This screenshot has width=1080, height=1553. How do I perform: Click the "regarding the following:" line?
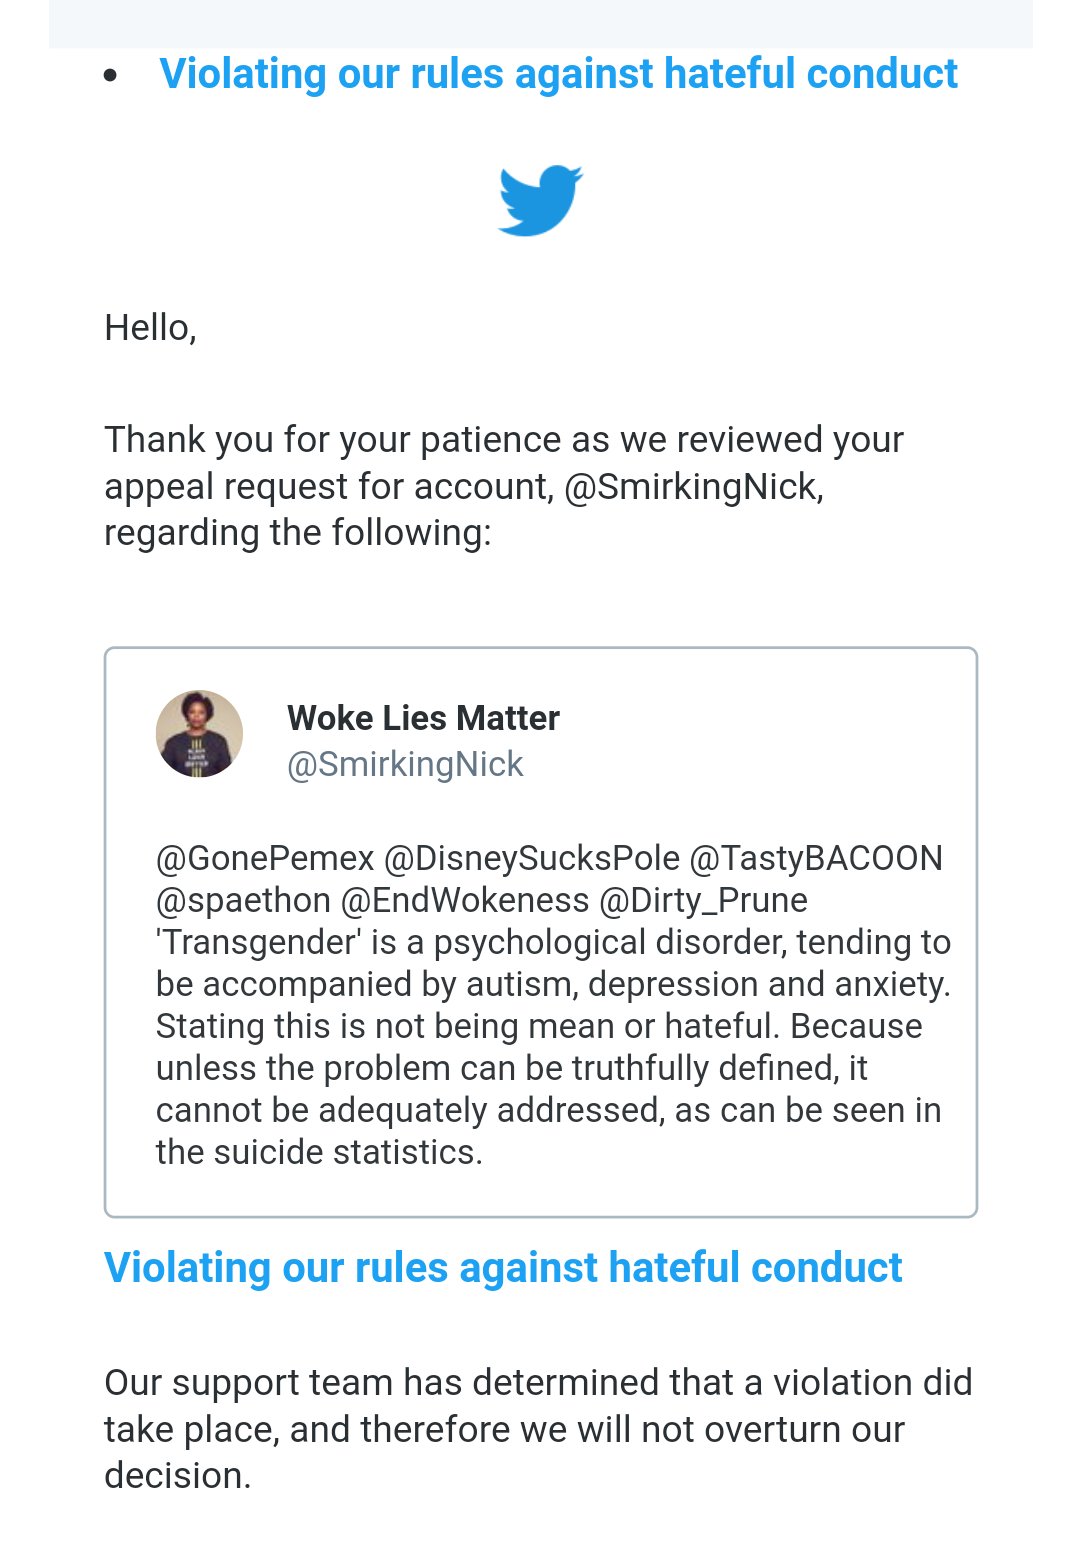(297, 533)
